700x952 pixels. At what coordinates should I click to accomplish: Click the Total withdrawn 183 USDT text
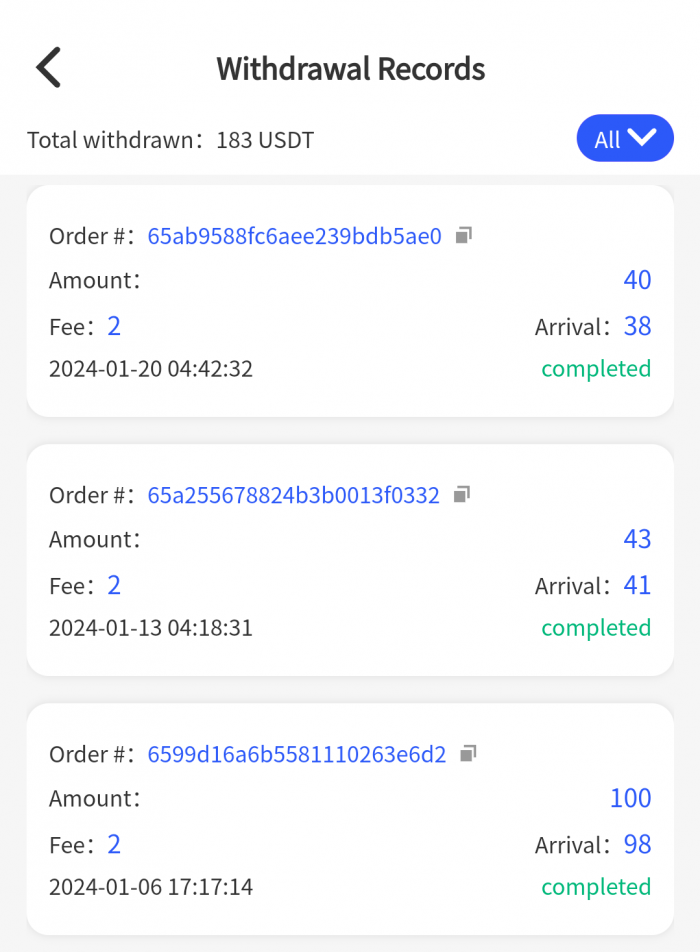point(171,140)
